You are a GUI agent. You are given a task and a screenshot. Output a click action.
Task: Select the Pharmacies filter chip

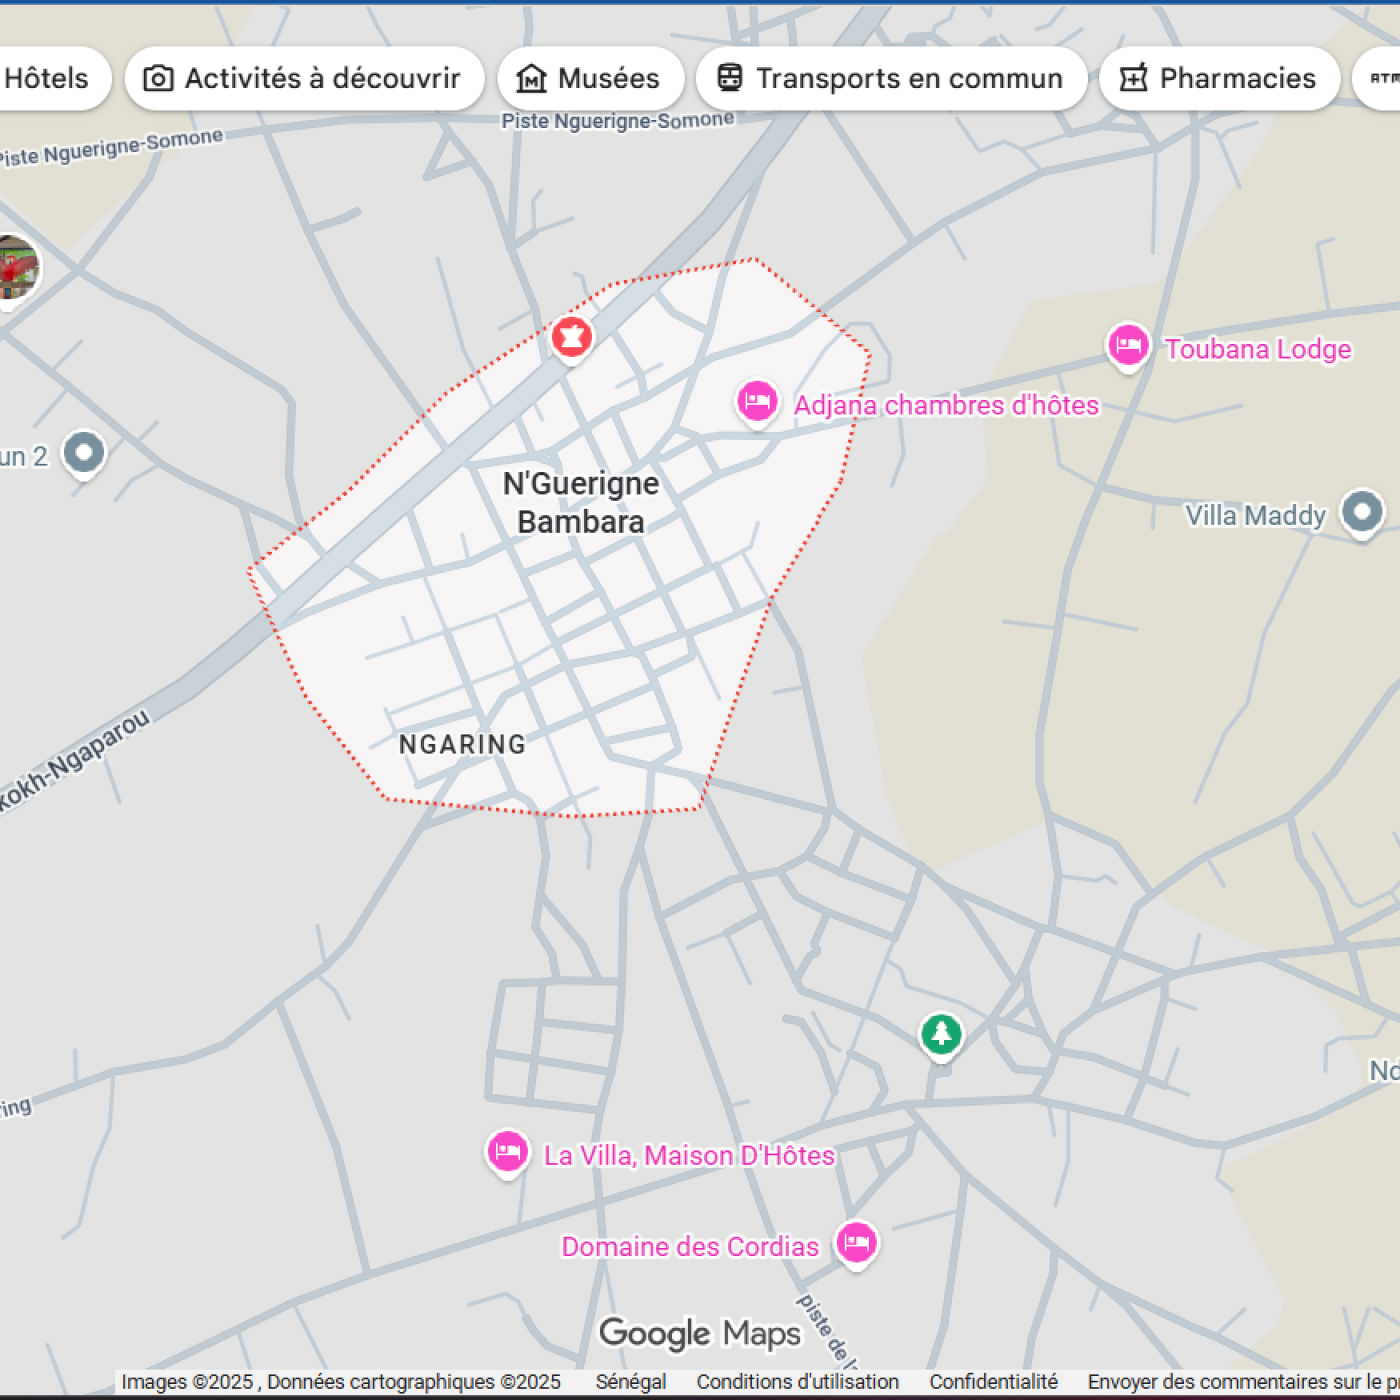pos(1219,78)
